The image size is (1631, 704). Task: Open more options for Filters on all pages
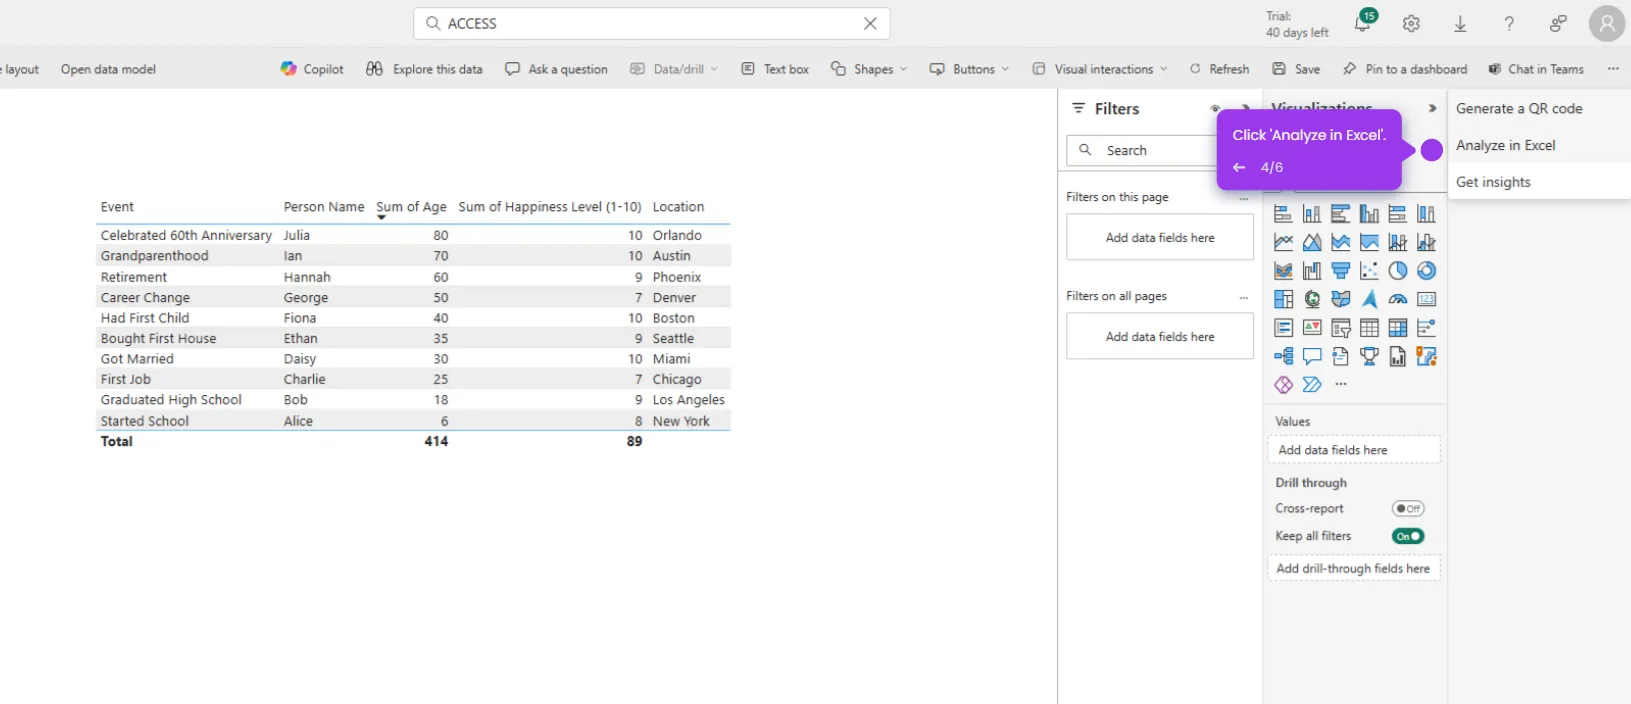1244,297
